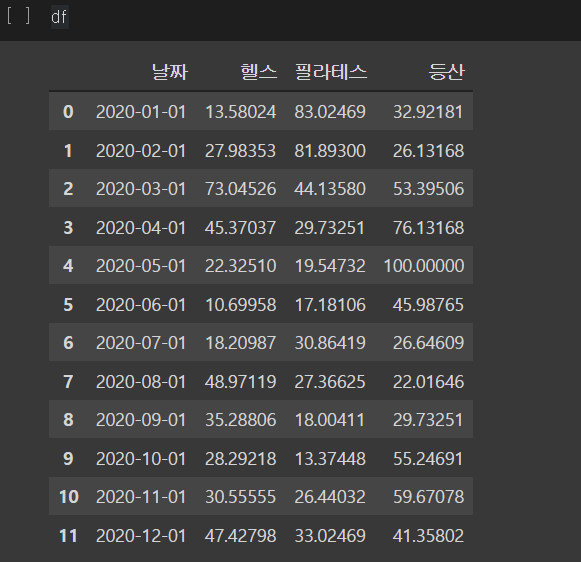Click row index 7
Image resolution: width=581 pixels, height=562 pixels.
point(68,382)
